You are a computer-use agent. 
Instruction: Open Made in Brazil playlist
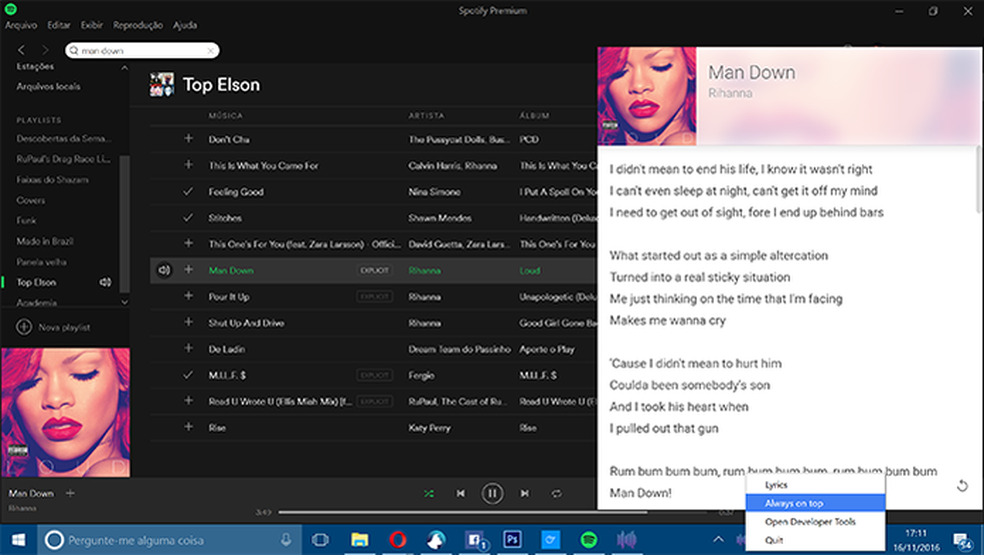tap(45, 241)
